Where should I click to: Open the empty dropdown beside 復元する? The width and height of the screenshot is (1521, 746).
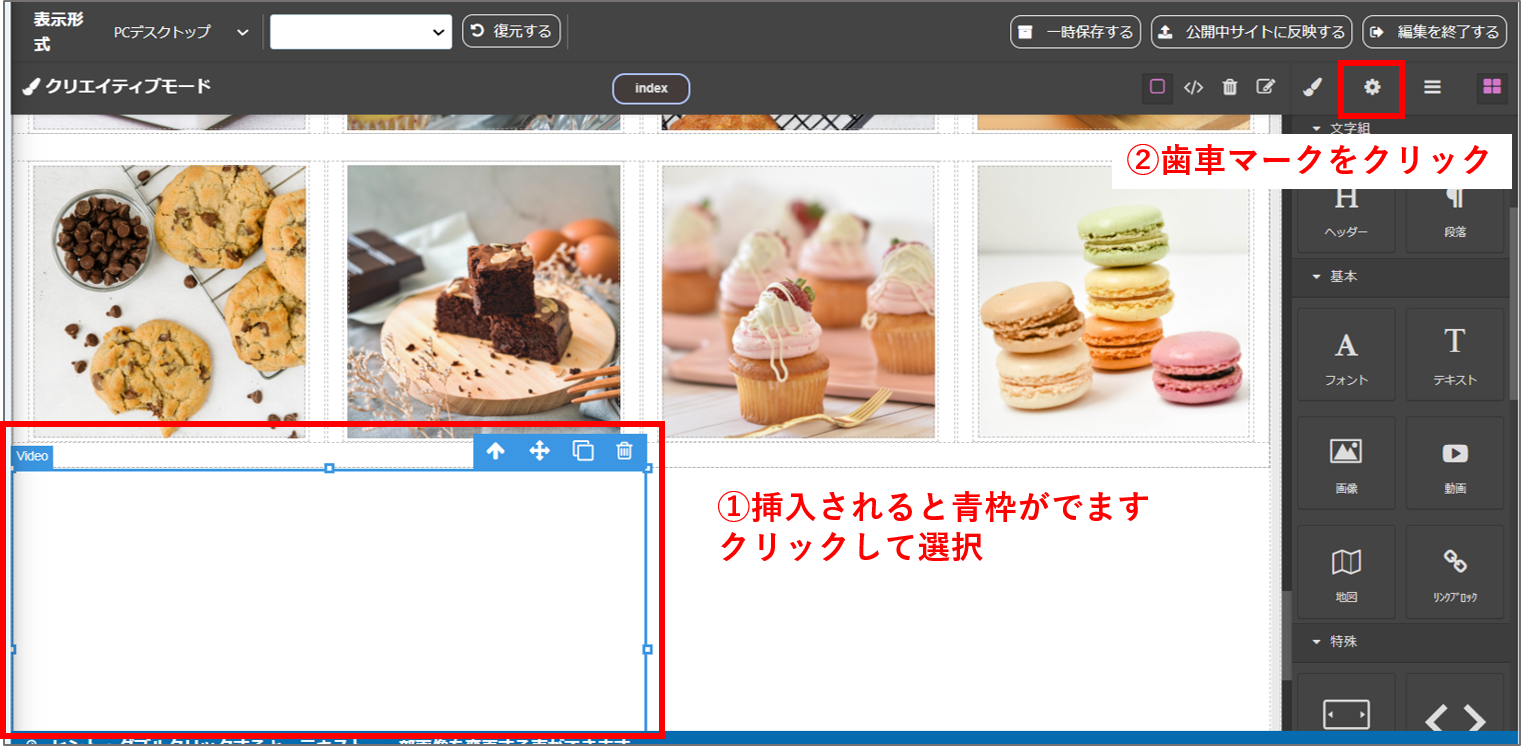tap(360, 32)
